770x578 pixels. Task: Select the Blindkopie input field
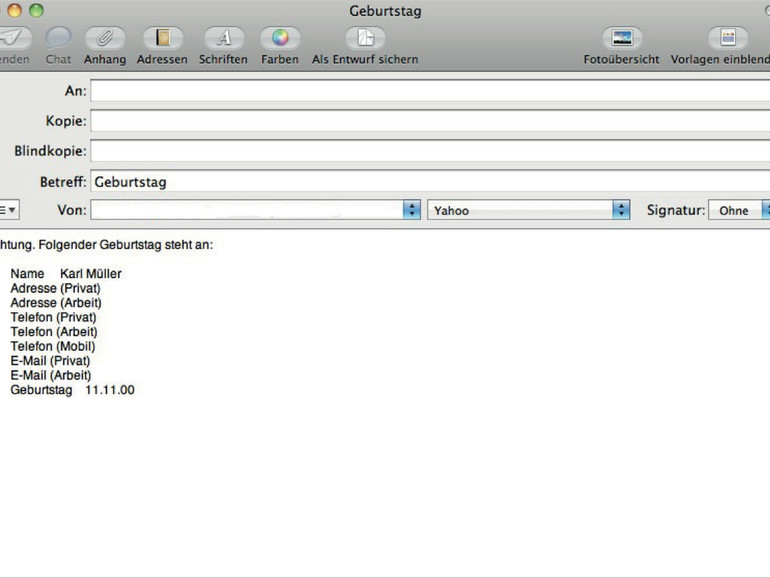[x=430, y=151]
